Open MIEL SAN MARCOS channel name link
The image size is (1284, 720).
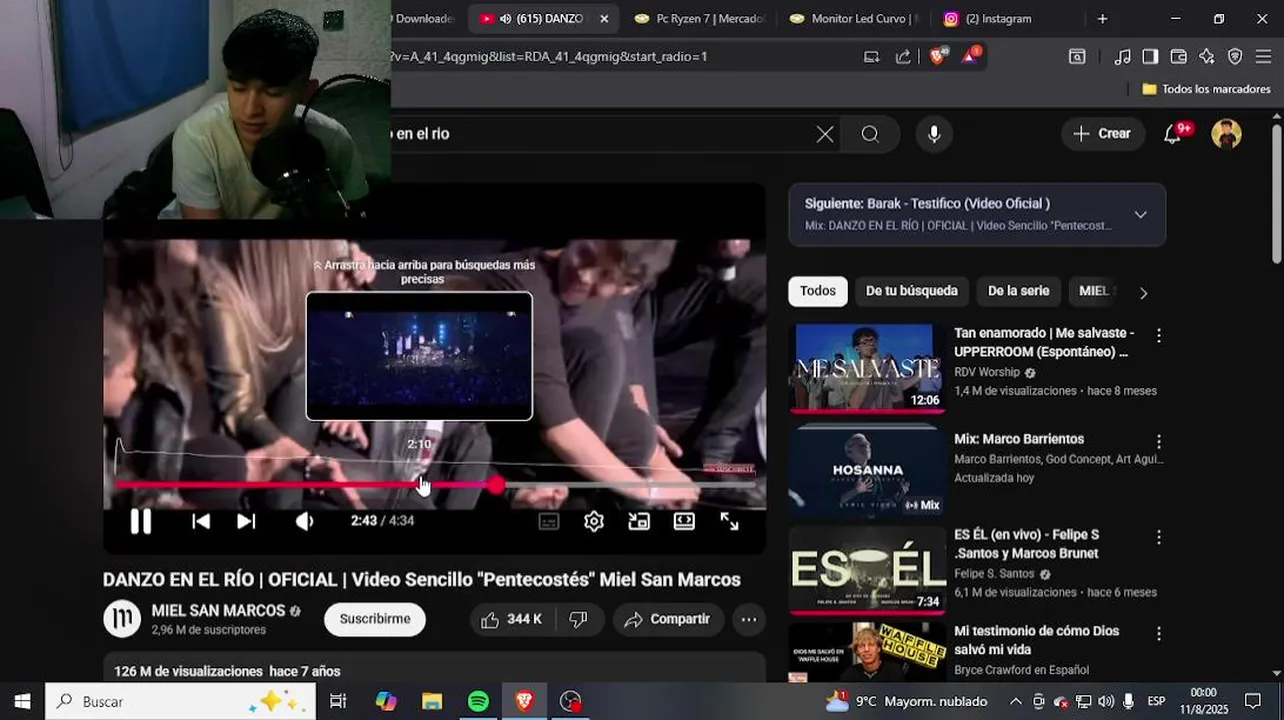[x=218, y=611]
